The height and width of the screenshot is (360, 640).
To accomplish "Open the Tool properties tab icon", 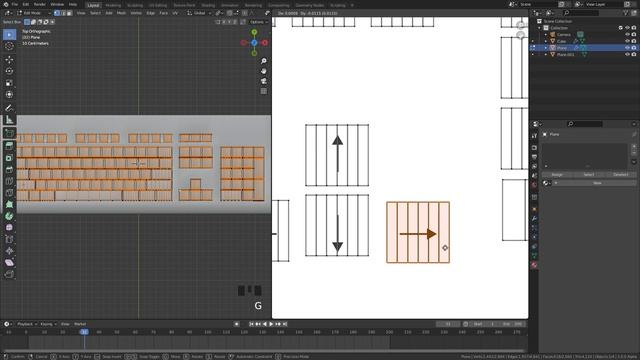I will tap(534, 136).
